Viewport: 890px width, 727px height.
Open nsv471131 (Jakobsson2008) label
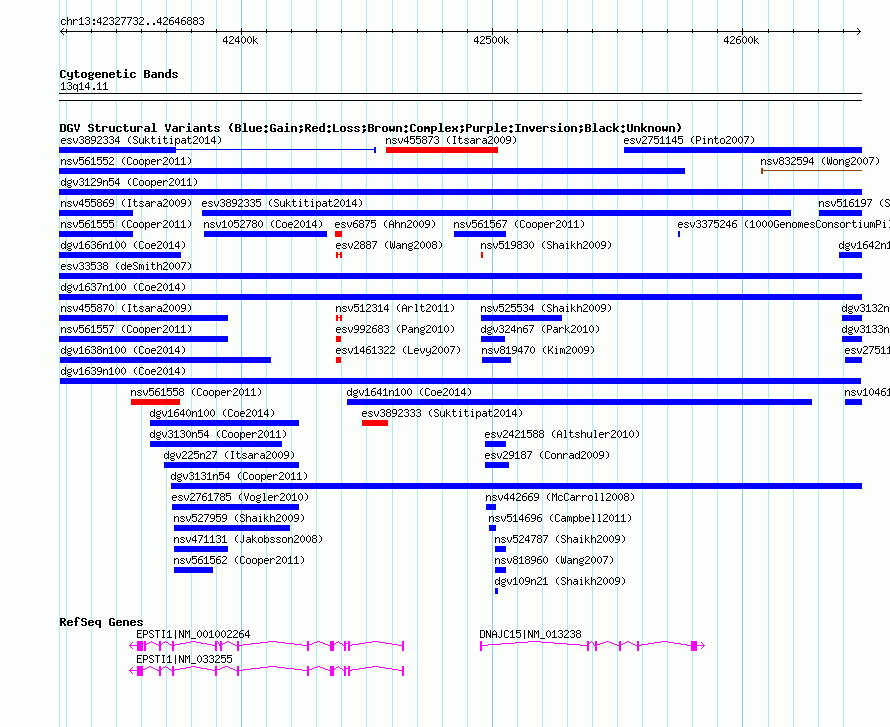pyautogui.click(x=248, y=539)
